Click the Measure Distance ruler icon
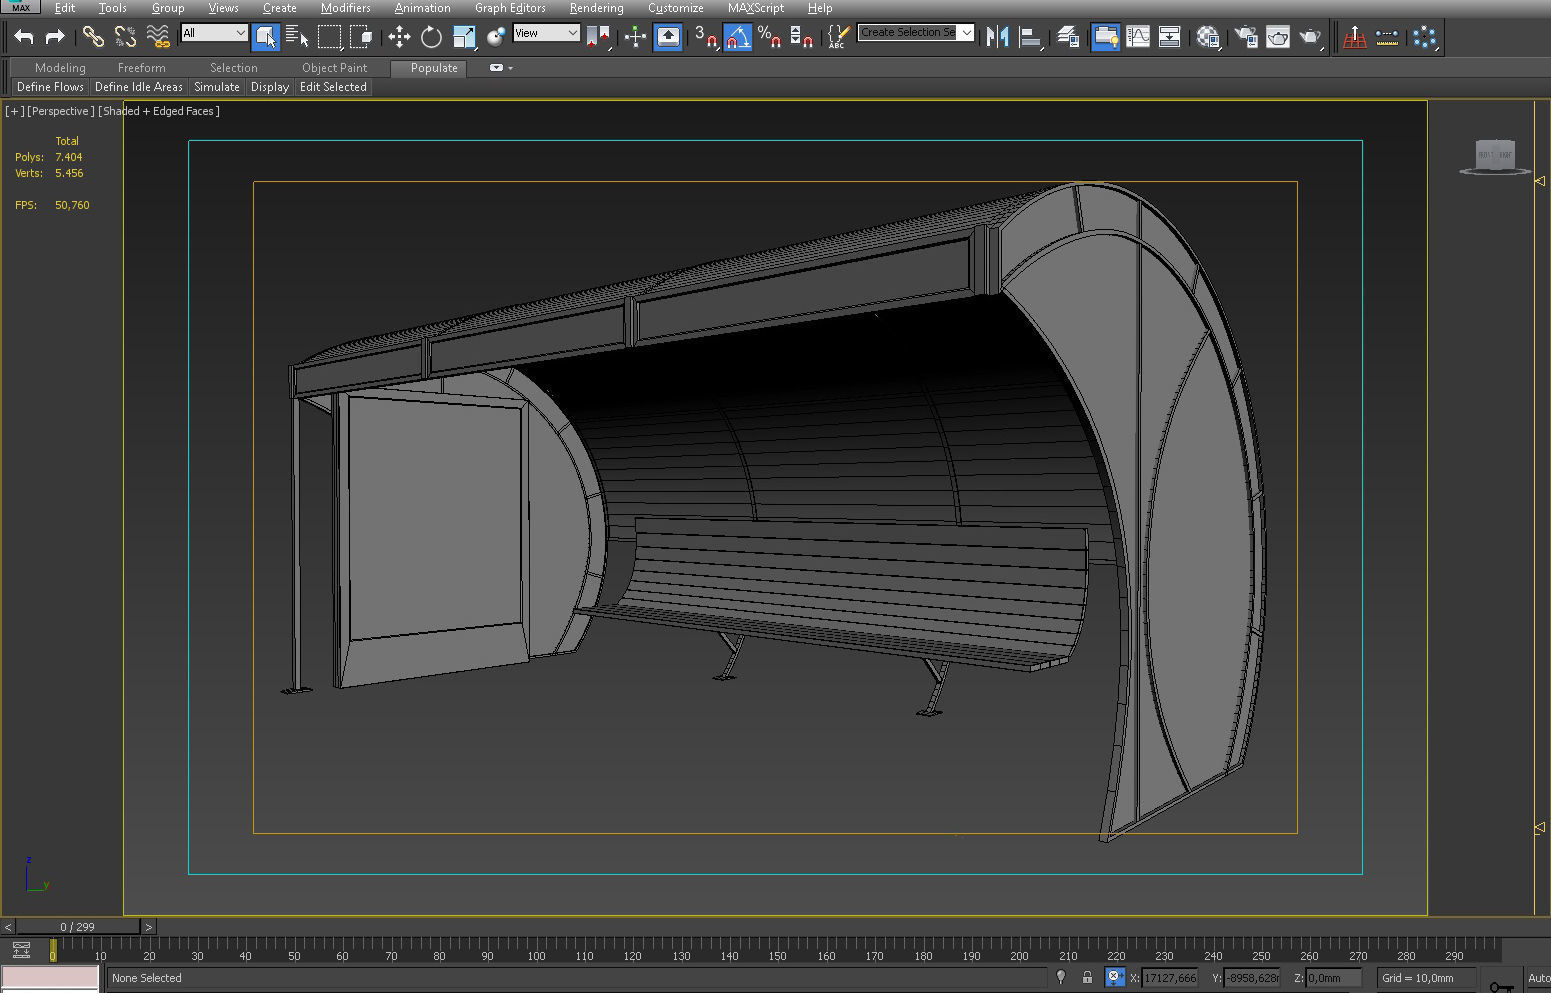 tap(1387, 37)
